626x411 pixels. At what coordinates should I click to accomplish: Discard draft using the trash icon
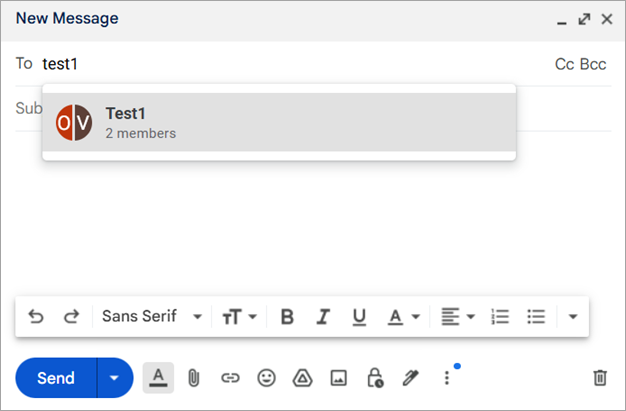(x=600, y=378)
